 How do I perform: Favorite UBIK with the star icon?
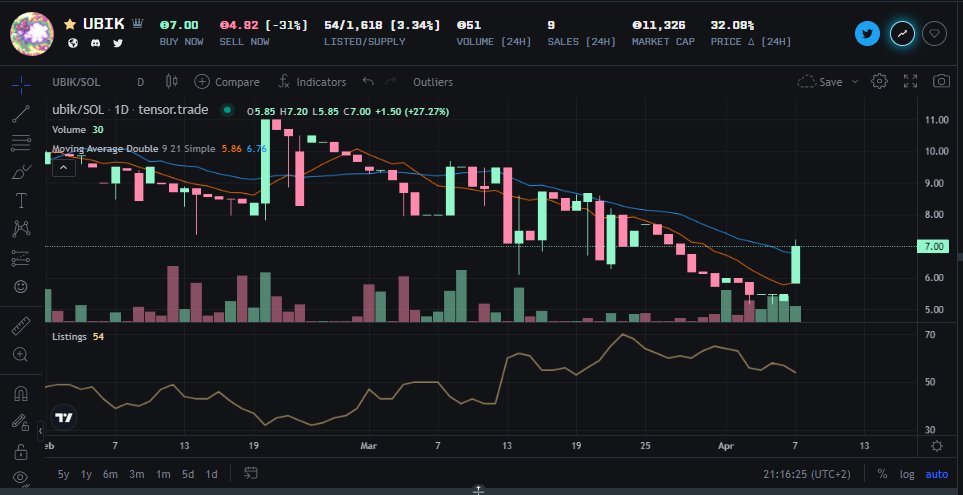[x=70, y=24]
